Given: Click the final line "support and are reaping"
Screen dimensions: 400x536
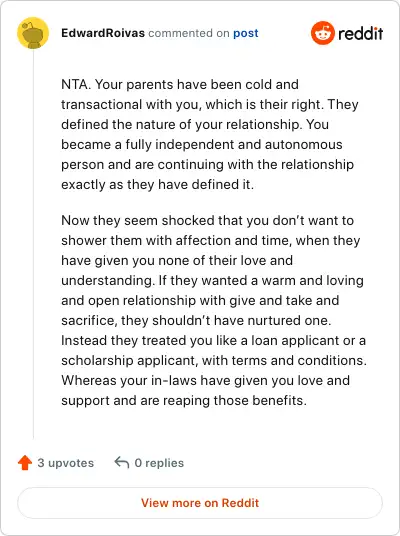Looking at the screenshot, I should (184, 401).
